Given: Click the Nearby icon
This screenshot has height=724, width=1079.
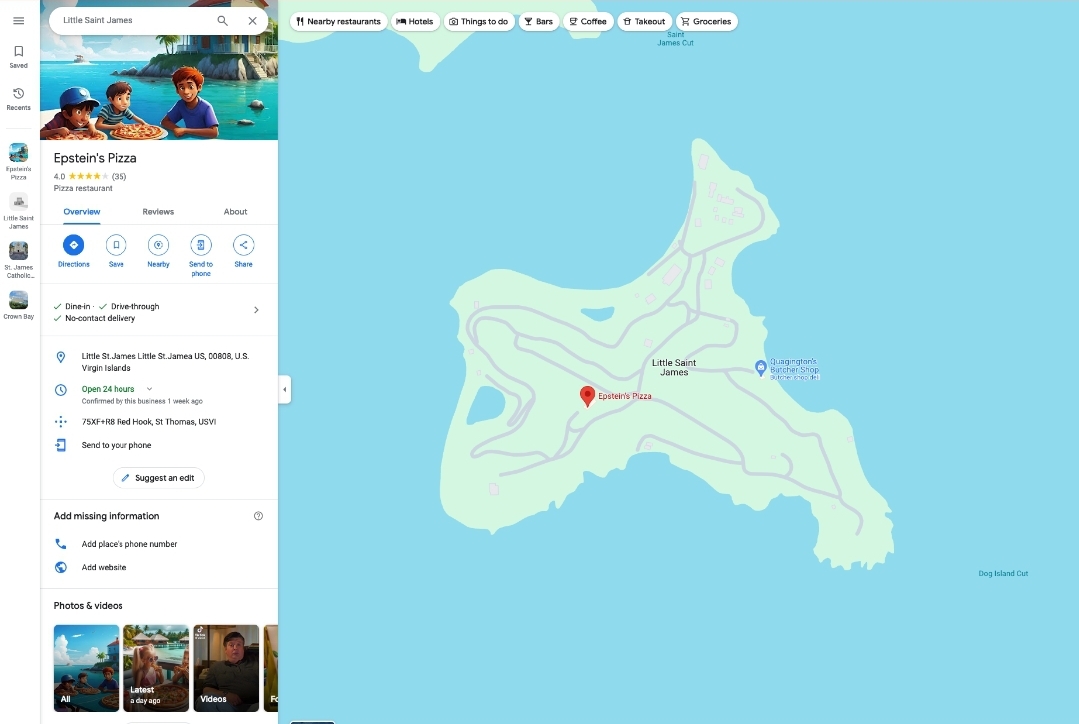Looking at the screenshot, I should pyautogui.click(x=158, y=245).
